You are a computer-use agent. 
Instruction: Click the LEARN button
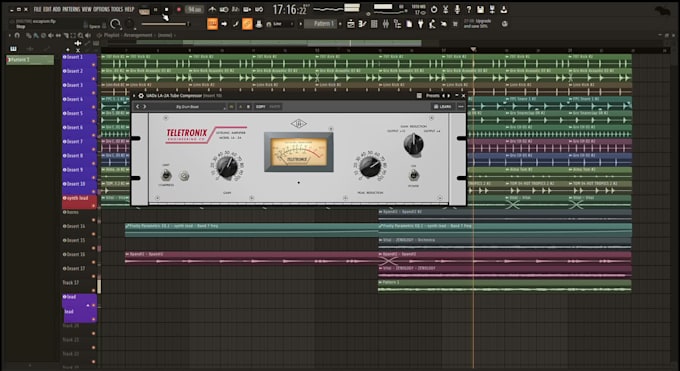pos(442,107)
